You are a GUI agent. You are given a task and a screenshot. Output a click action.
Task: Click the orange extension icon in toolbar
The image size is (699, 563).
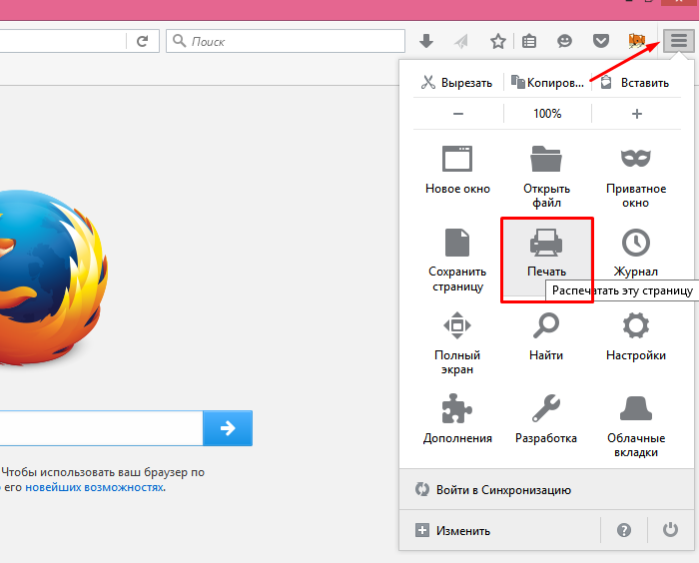pos(637,41)
